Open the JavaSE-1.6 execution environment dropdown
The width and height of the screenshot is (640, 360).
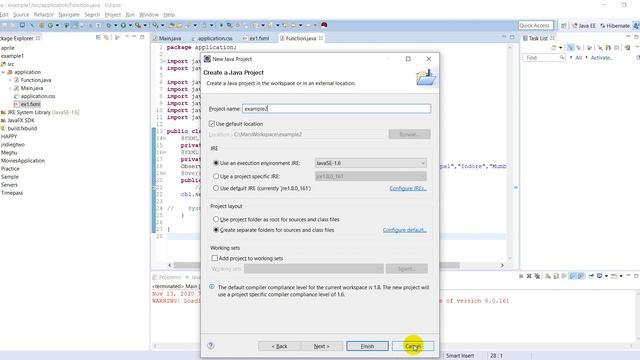pyautogui.click(x=371, y=163)
